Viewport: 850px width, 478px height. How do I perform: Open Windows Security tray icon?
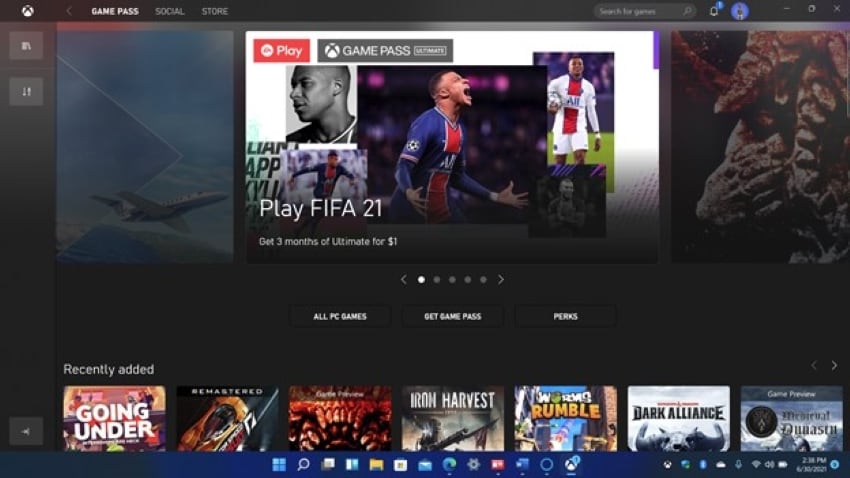(x=685, y=464)
